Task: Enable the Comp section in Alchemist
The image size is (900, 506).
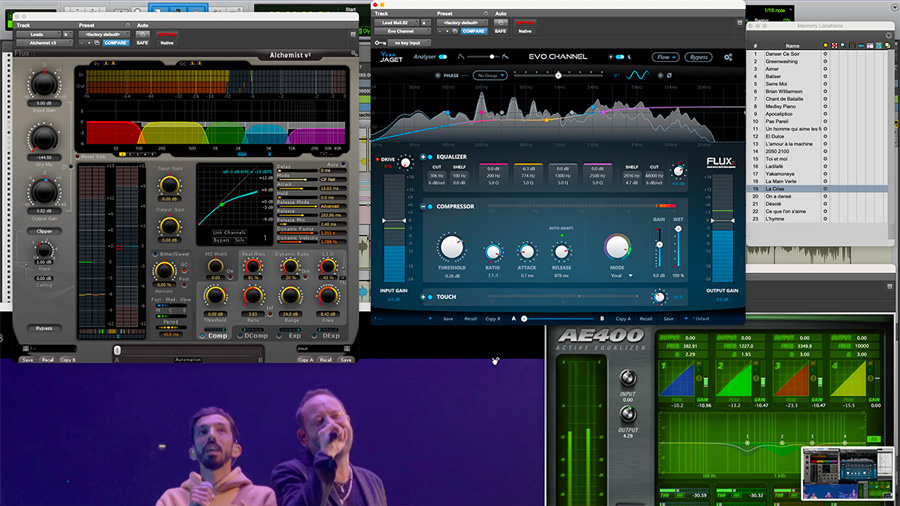Action: pyautogui.click(x=203, y=336)
